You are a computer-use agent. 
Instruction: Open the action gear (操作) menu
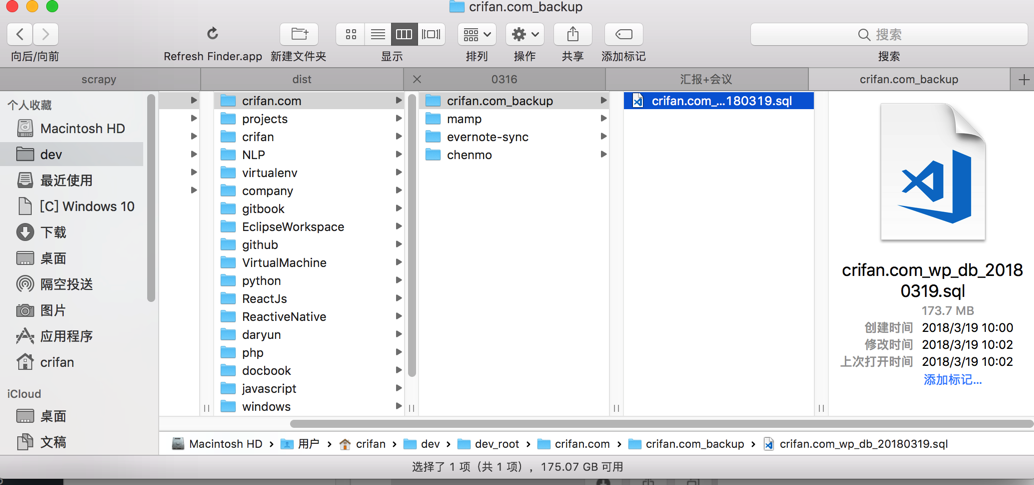coord(525,34)
